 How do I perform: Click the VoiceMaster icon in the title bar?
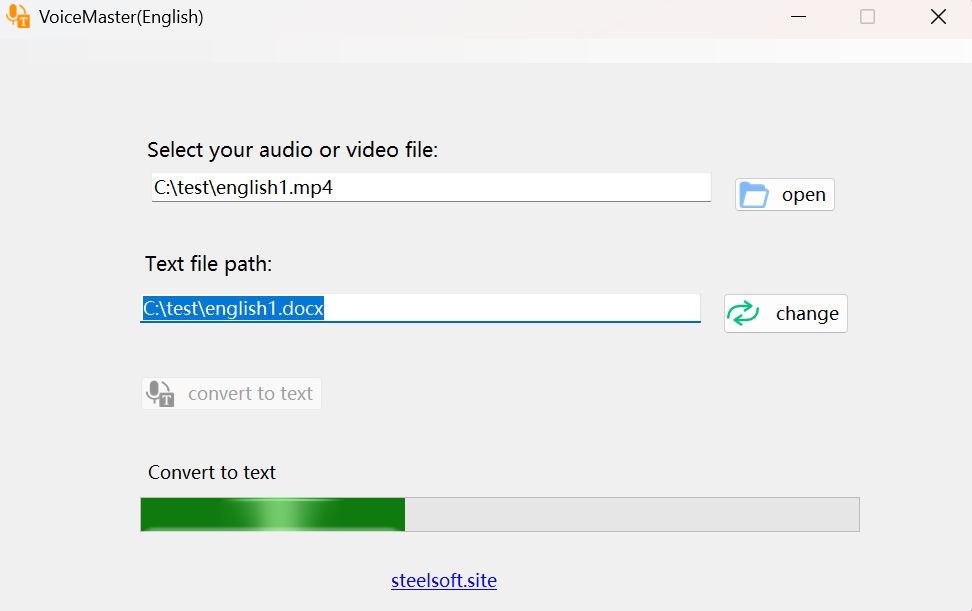[x=17, y=16]
